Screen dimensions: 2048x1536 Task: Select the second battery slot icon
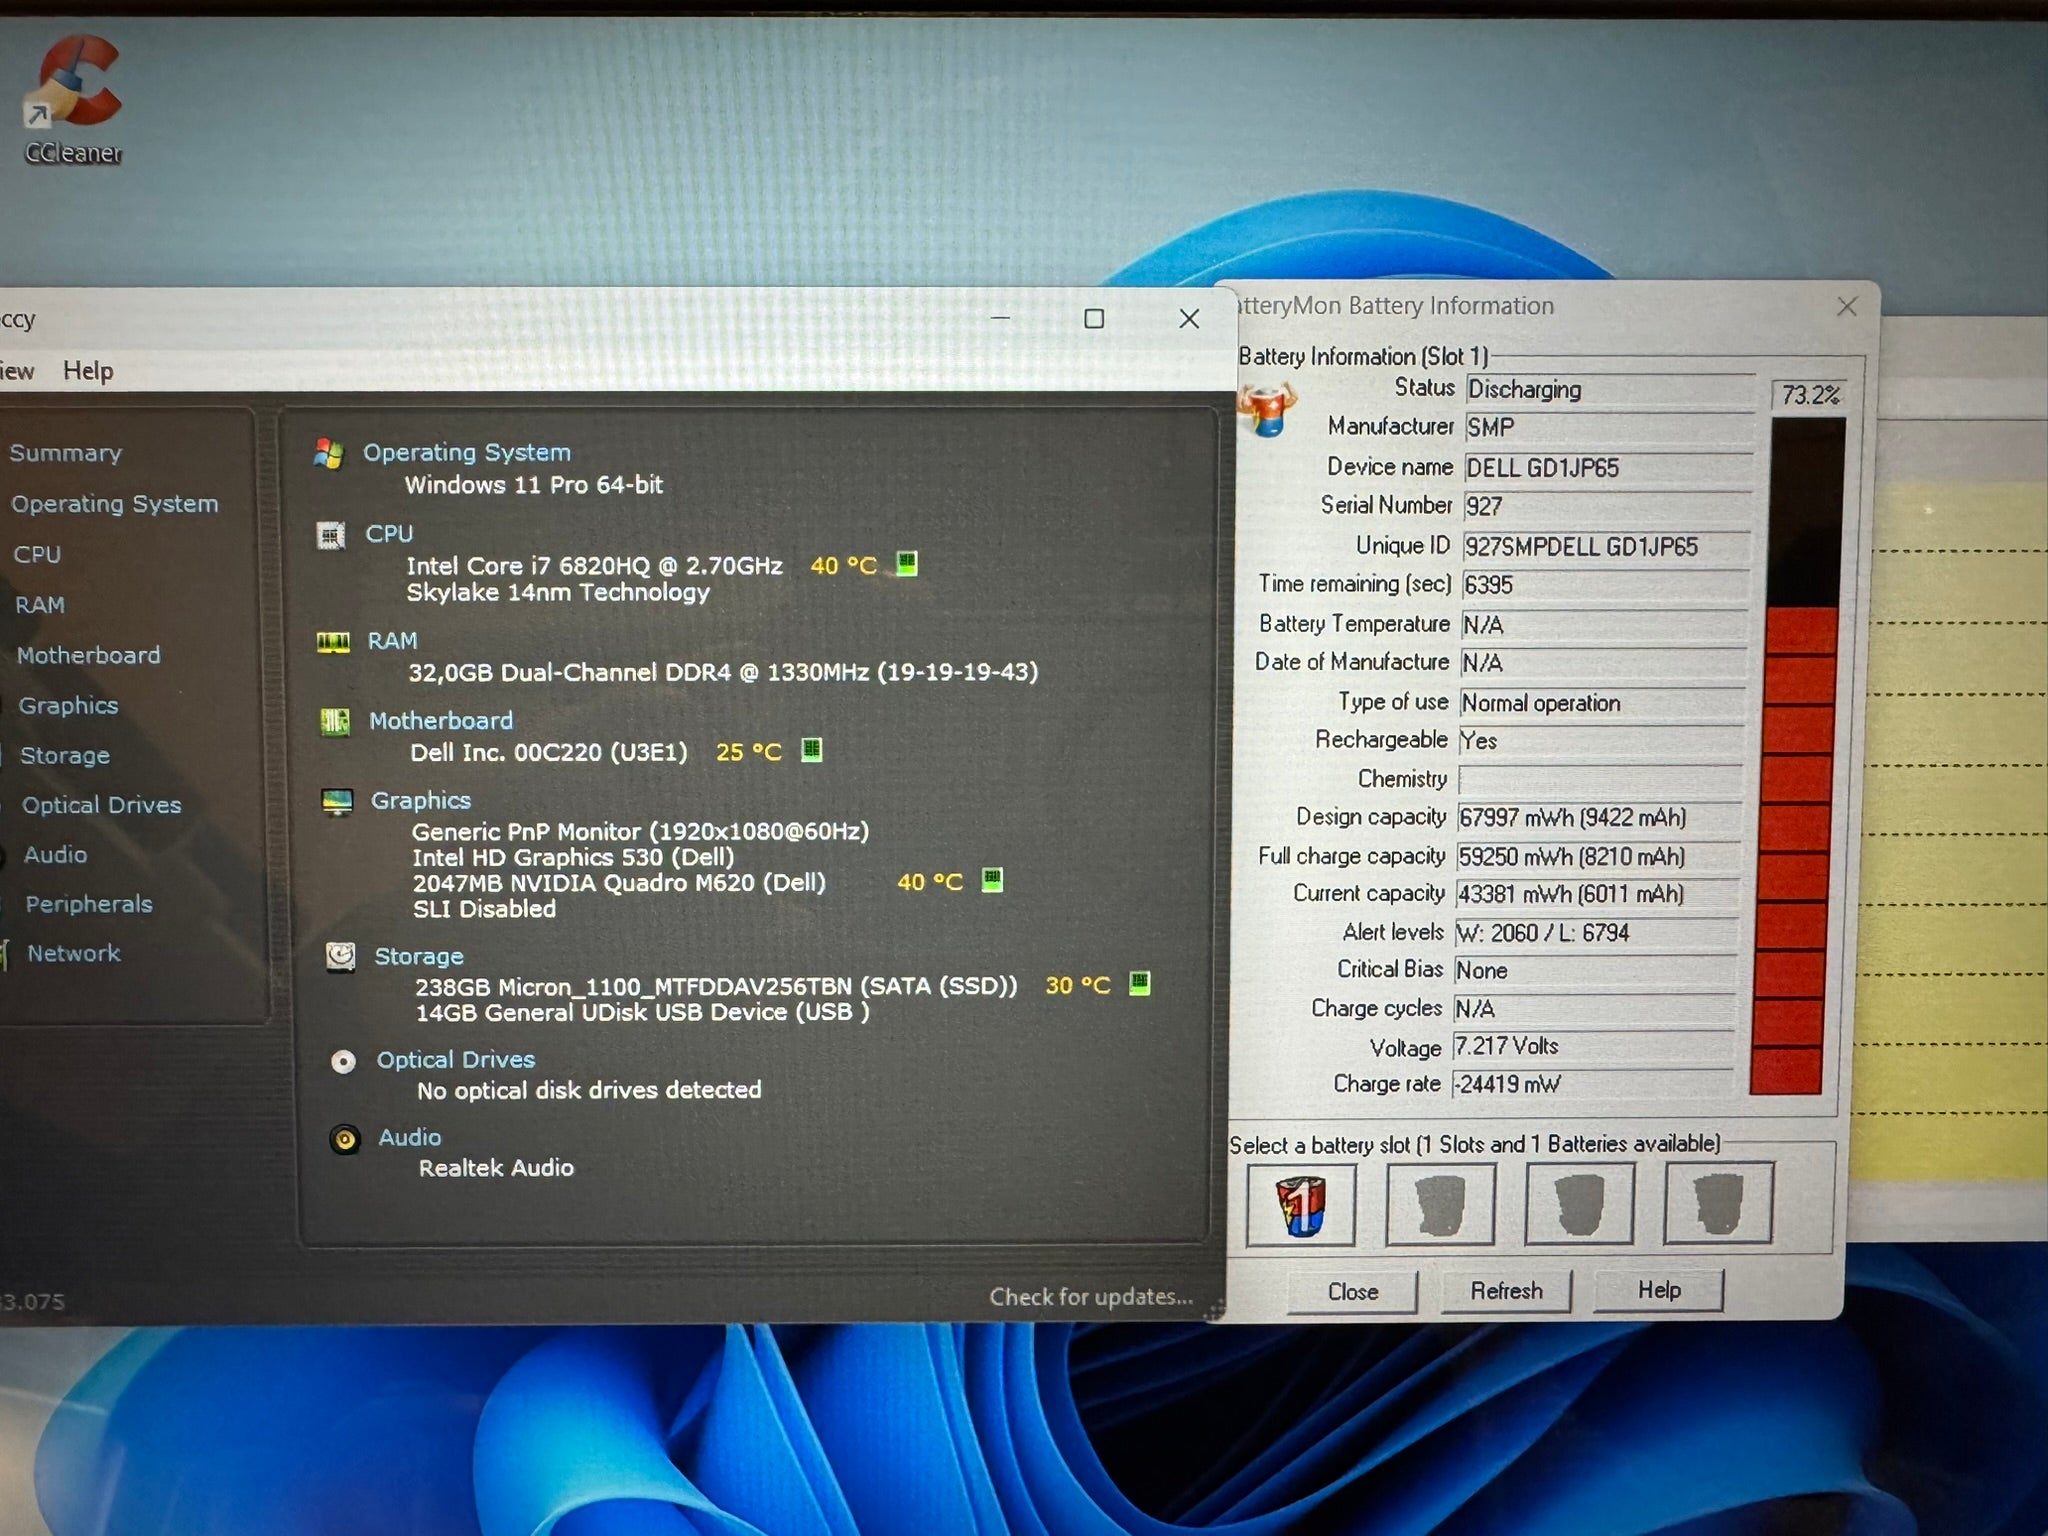(1440, 1204)
